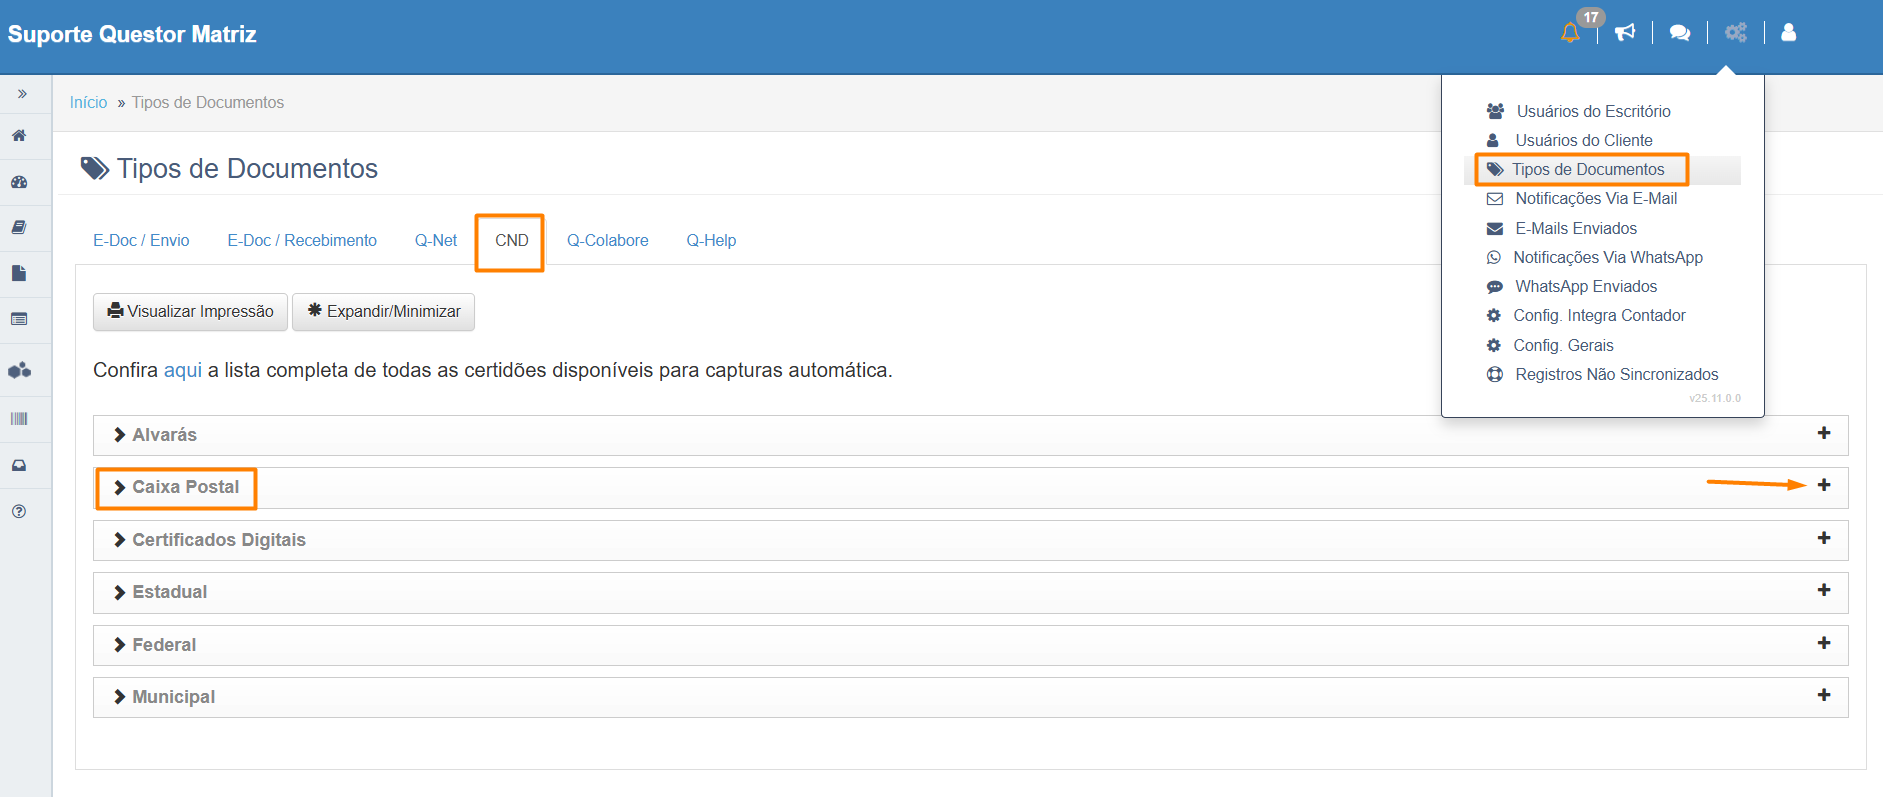Expand the Alvarás section
This screenshot has width=1883, height=797.
pyautogui.click(x=164, y=435)
